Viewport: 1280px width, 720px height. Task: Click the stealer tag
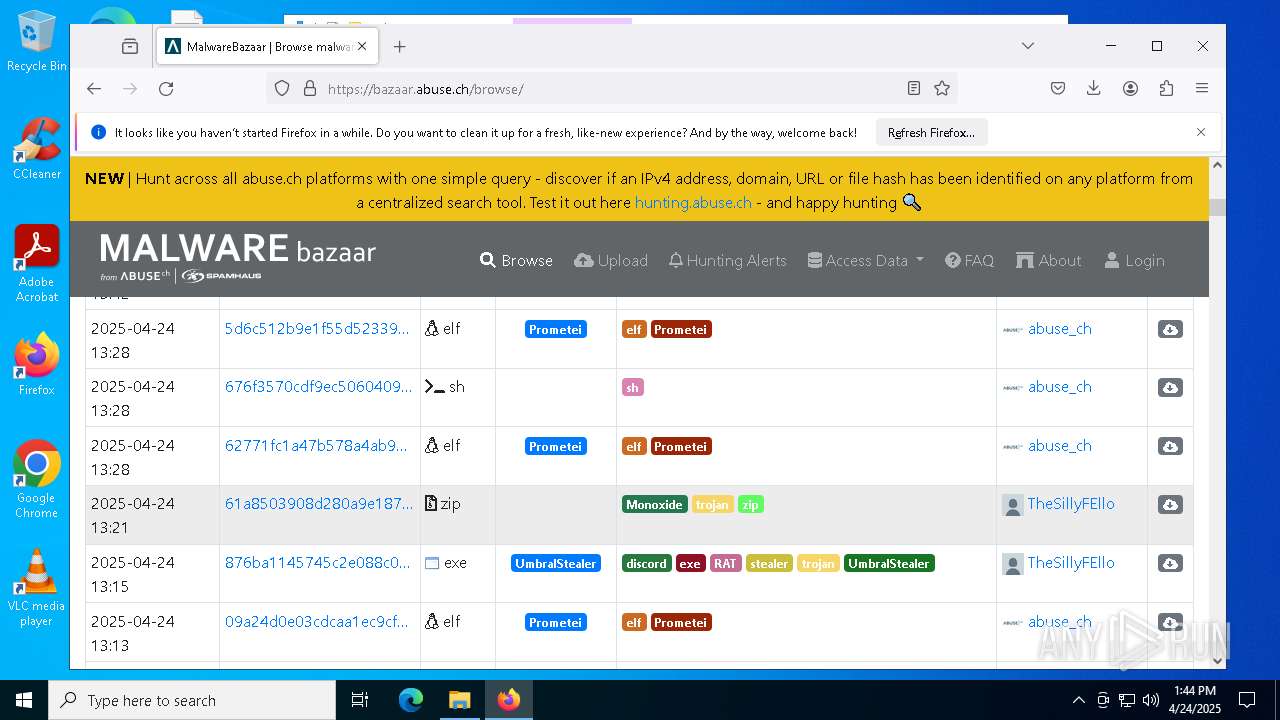coord(769,563)
